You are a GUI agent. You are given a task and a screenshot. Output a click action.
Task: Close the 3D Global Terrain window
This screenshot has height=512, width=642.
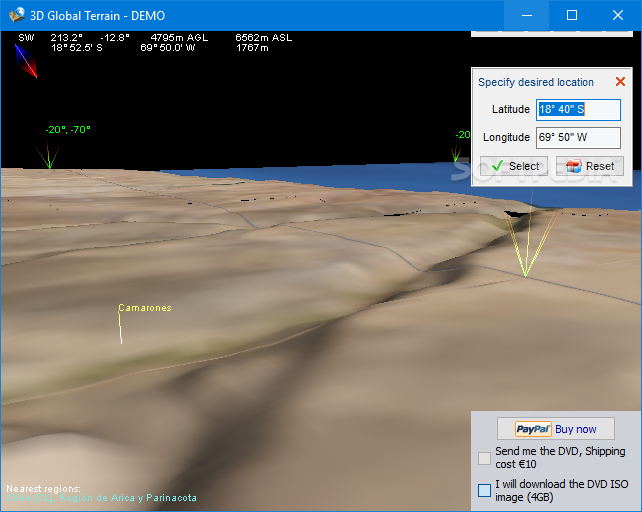(x=618, y=16)
